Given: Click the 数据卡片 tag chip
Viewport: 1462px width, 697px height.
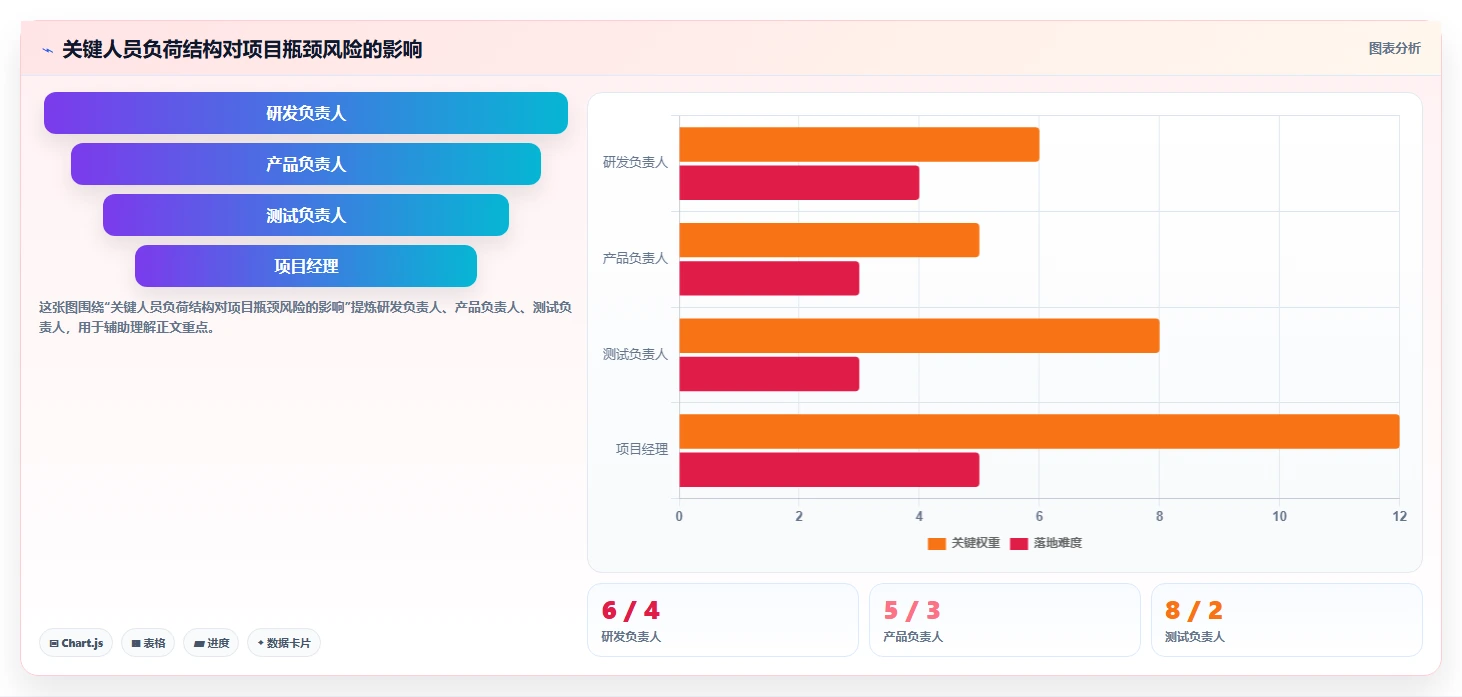Looking at the screenshot, I should [x=284, y=643].
